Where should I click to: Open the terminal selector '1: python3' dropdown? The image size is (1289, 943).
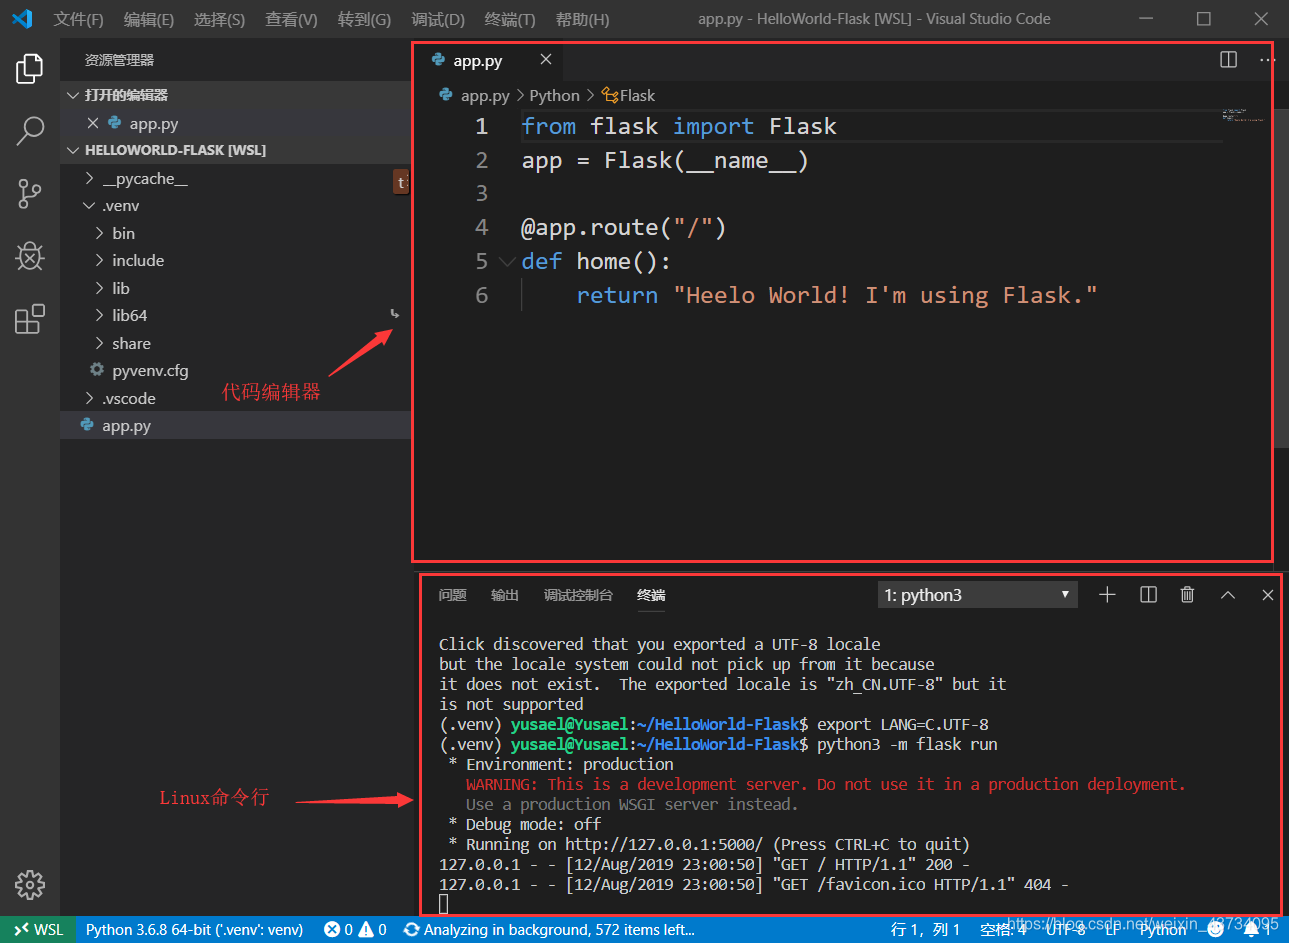point(977,595)
